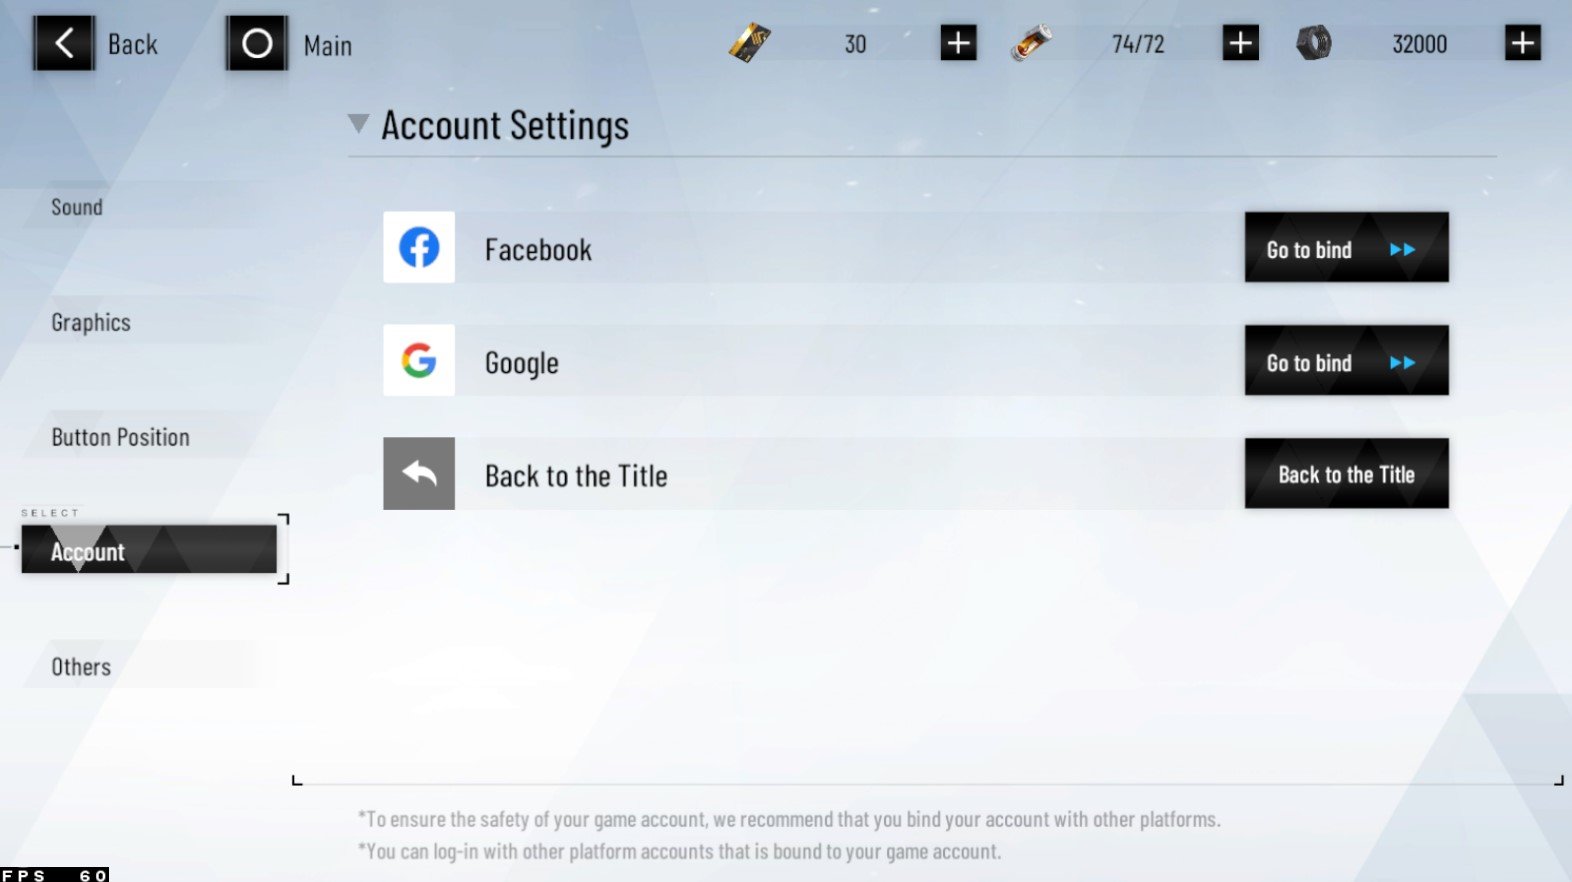Tap the stamina battery icon showing 74/72
1572x882 pixels.
tap(1031, 43)
